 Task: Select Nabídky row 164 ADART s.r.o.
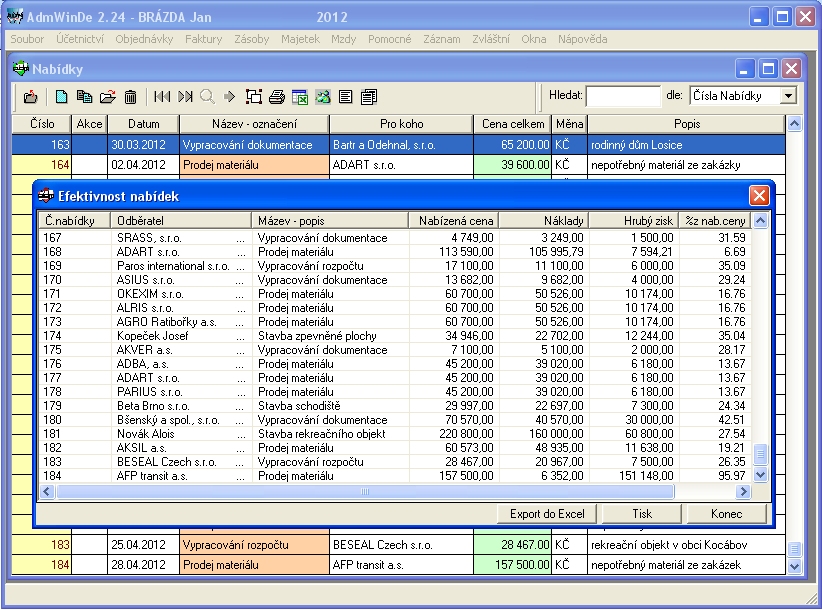[398, 165]
